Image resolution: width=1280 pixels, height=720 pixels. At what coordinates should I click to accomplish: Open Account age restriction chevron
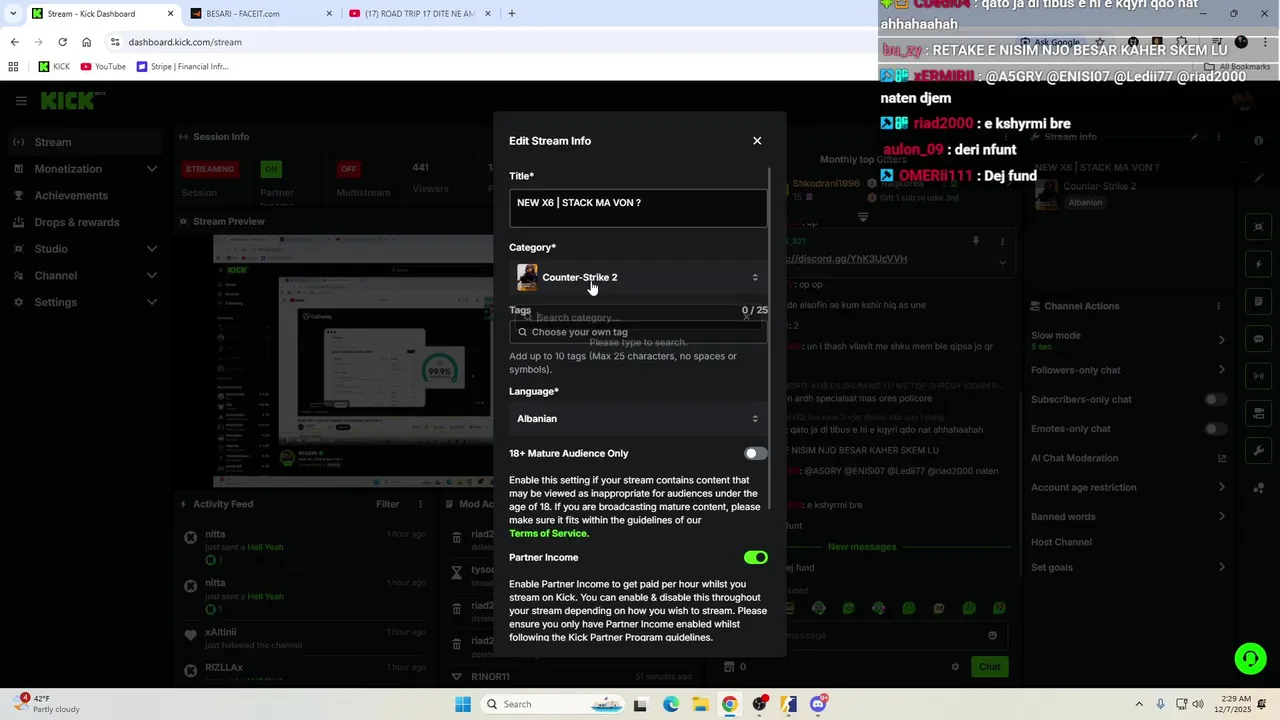(1221, 487)
